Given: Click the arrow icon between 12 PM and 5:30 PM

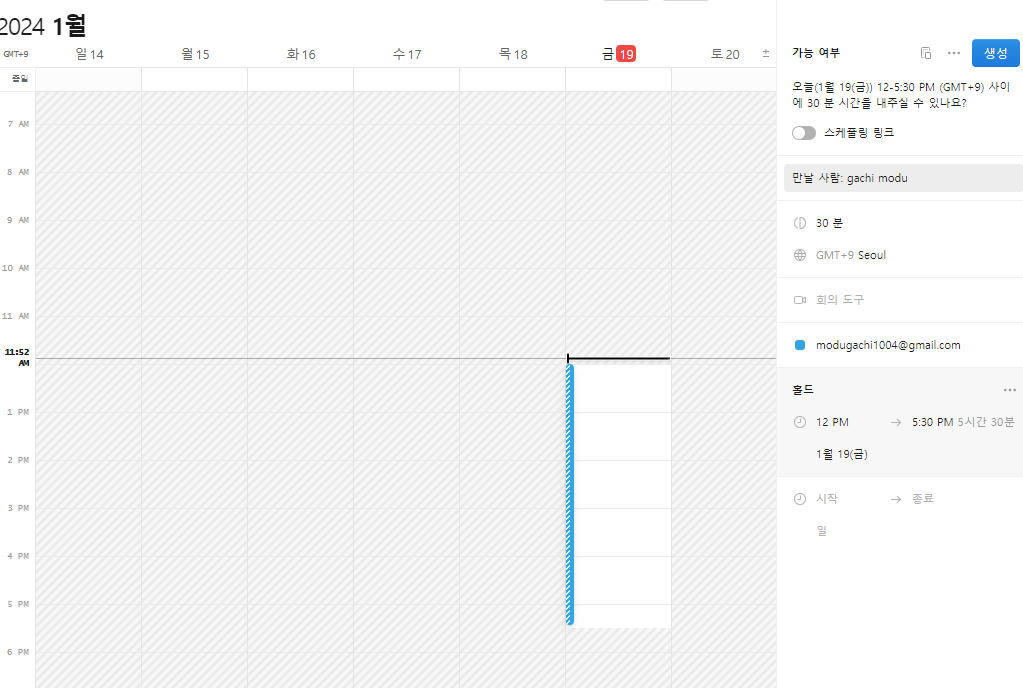Looking at the screenshot, I should [x=894, y=421].
